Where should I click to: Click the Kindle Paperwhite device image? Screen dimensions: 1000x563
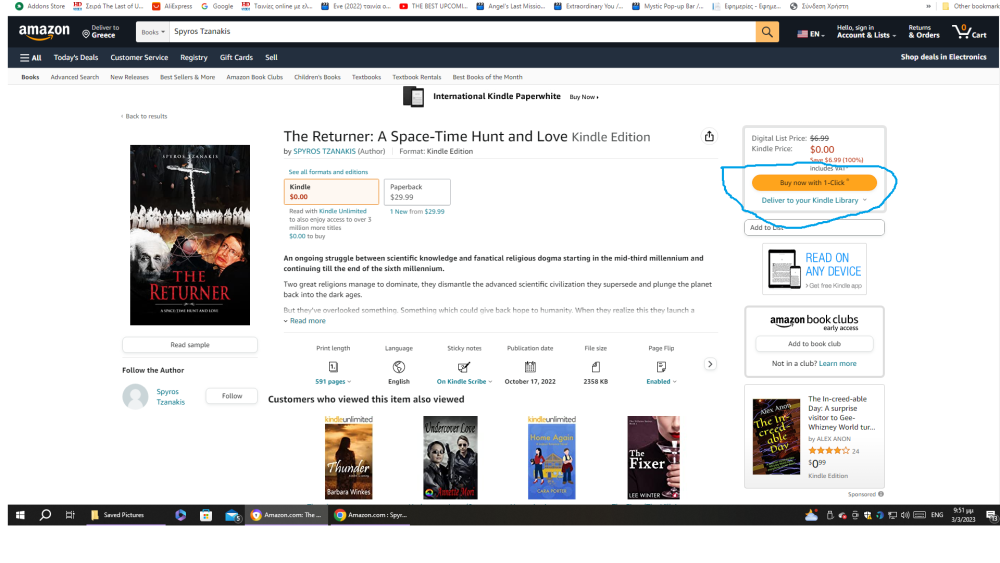413,97
